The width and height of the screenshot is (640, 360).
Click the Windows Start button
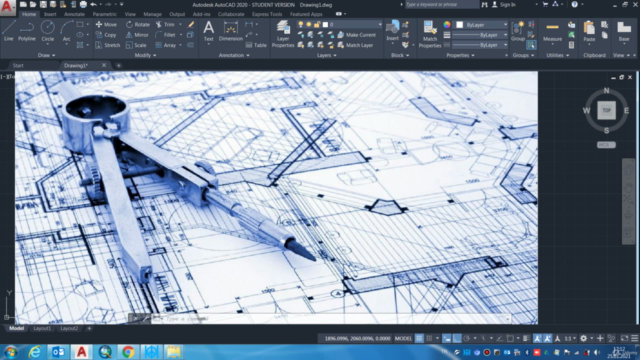10,352
